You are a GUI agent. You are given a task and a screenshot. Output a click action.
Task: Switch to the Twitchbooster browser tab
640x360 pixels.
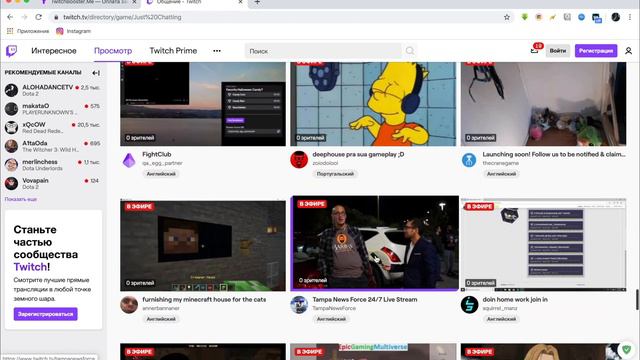(90, 2)
